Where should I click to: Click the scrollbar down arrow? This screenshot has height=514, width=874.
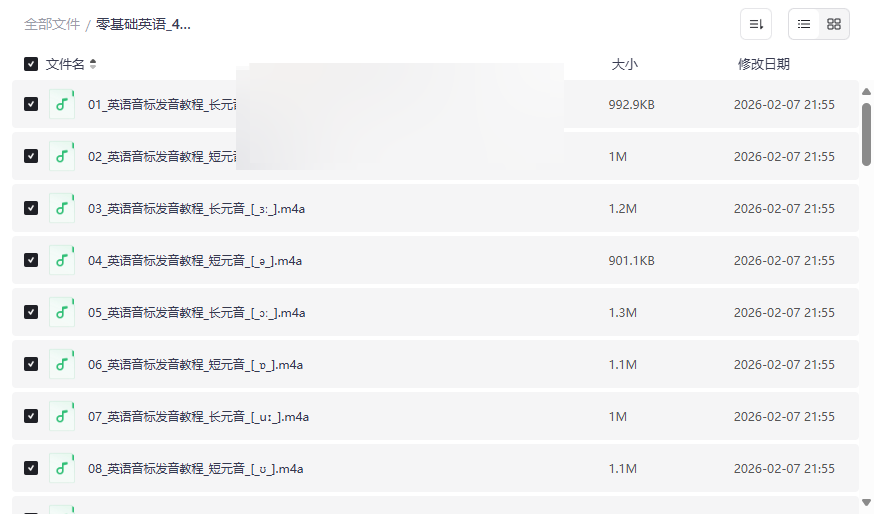click(866, 502)
